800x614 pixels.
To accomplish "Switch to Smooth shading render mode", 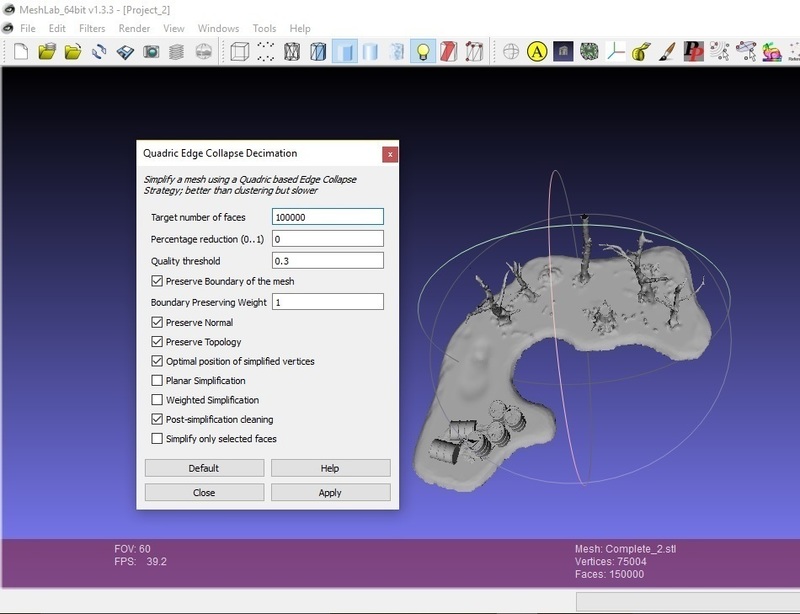I will (x=396, y=52).
